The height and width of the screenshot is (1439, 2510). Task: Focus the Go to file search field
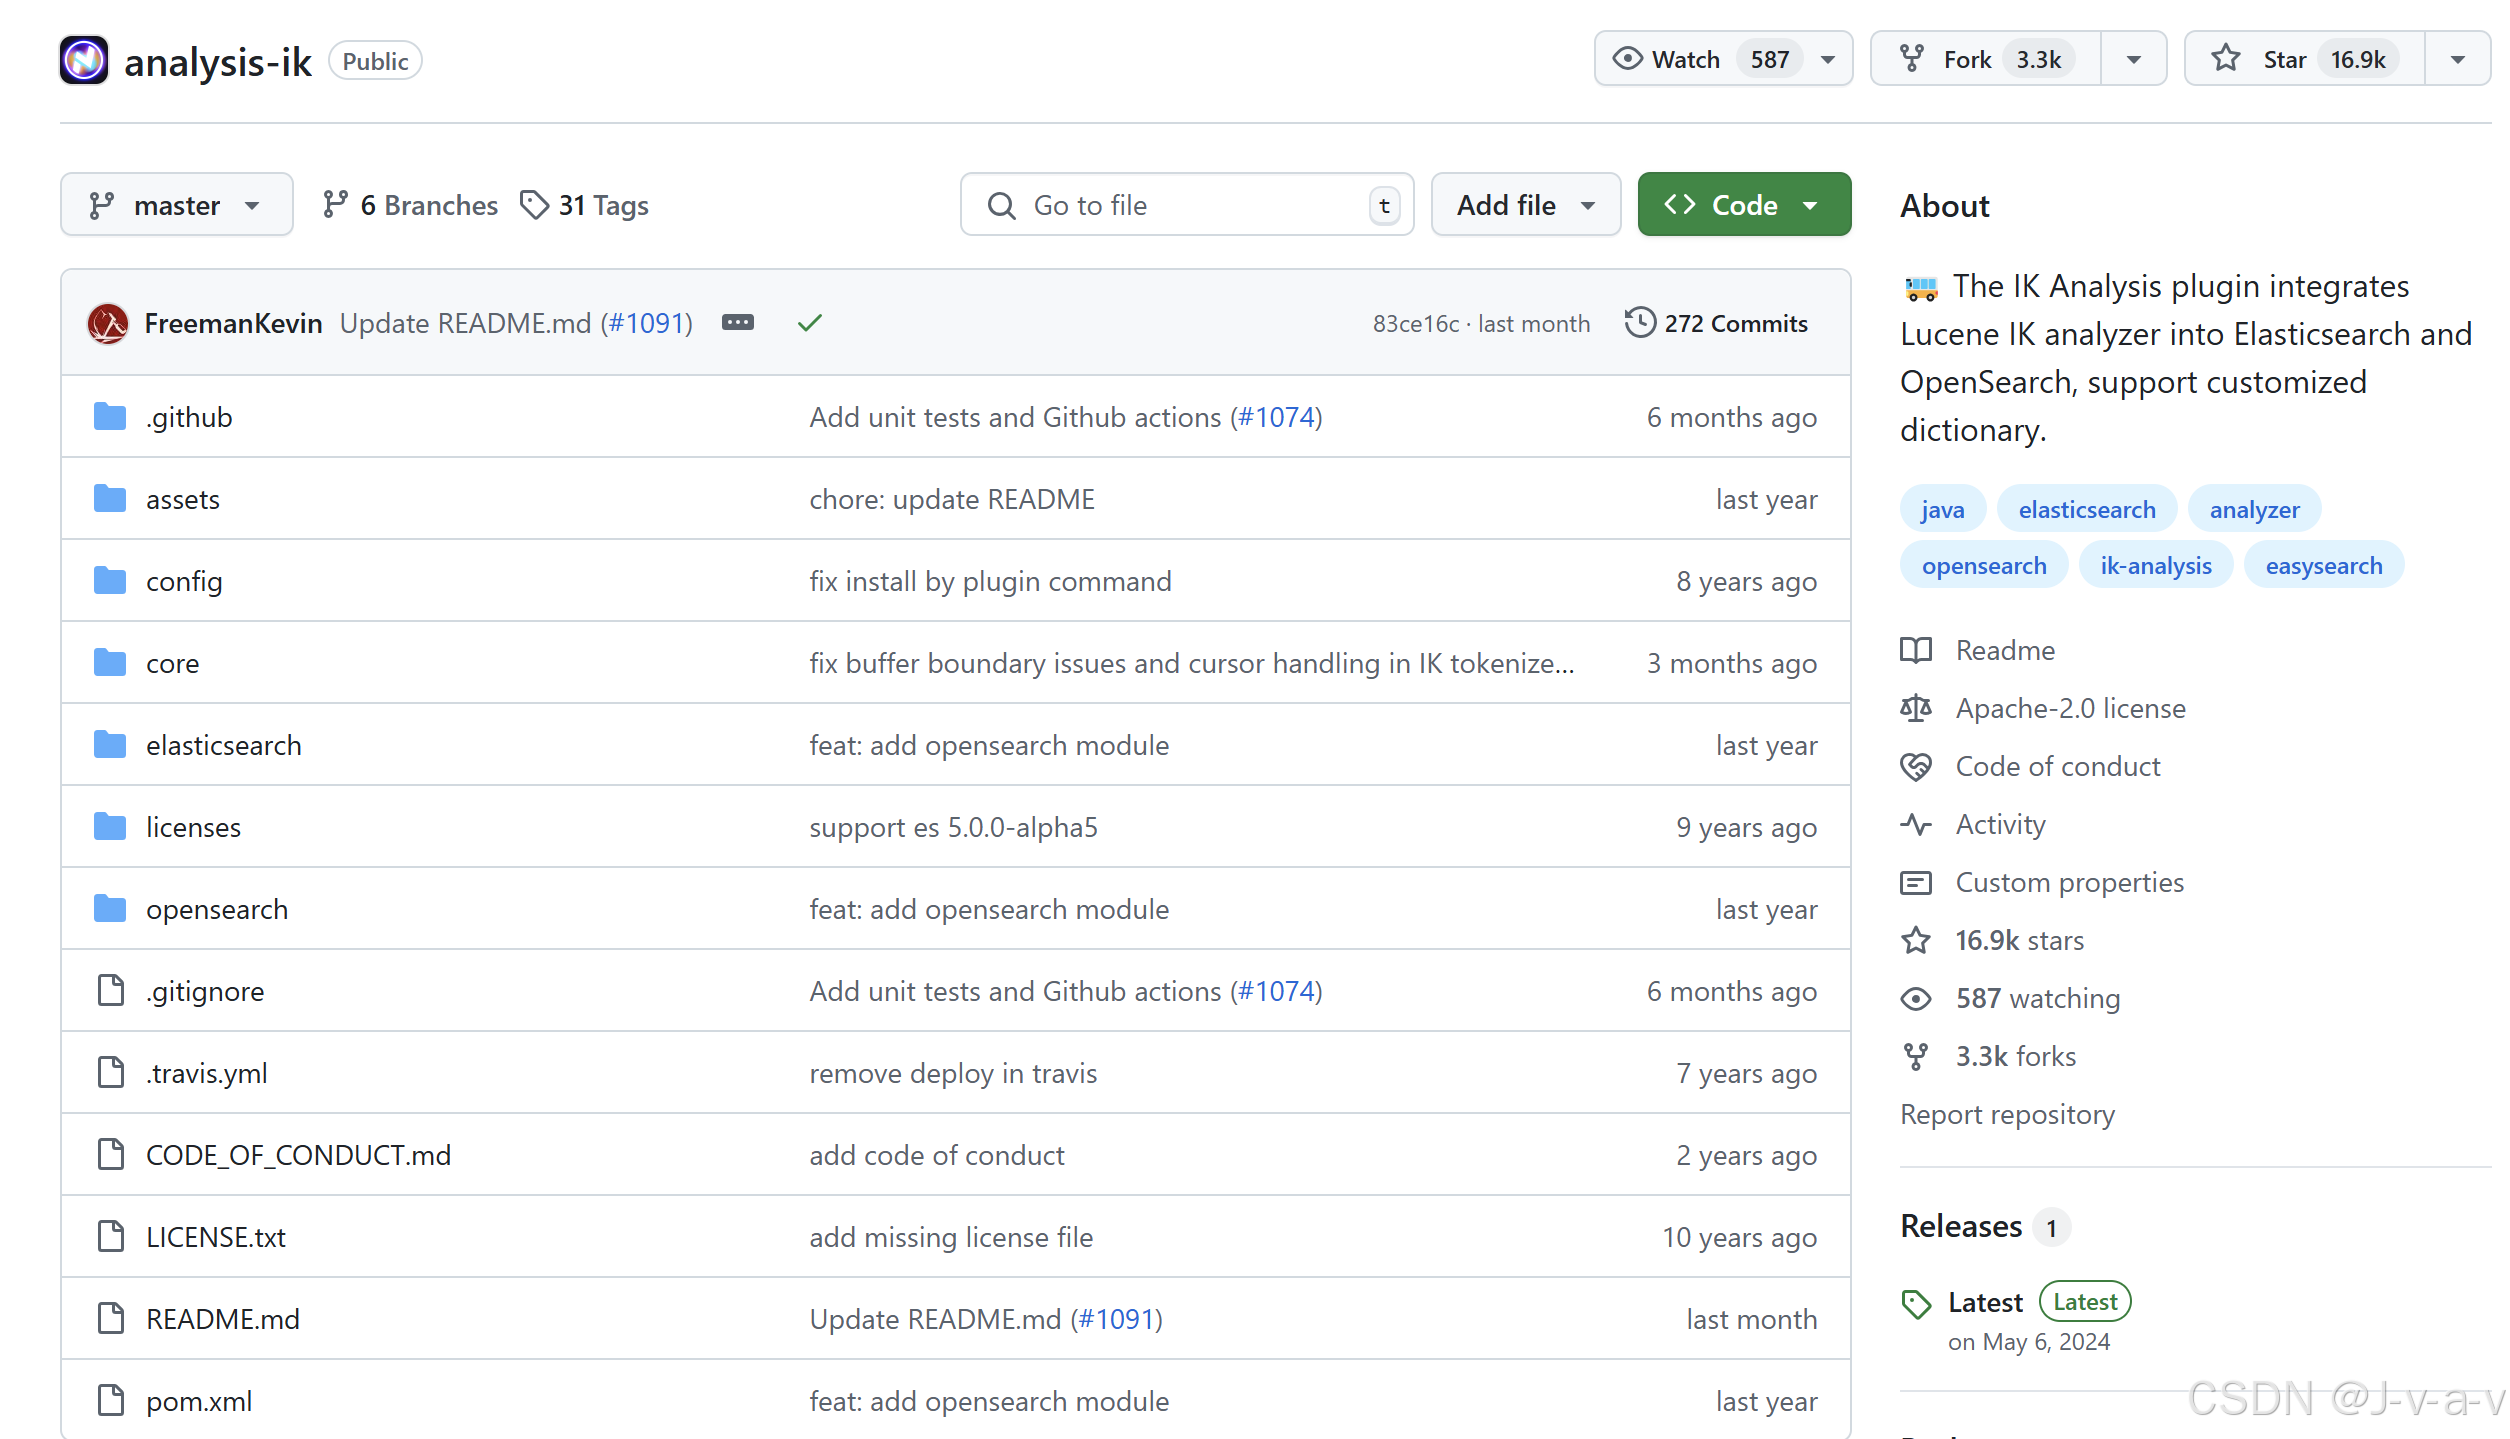pyautogui.click(x=1185, y=205)
